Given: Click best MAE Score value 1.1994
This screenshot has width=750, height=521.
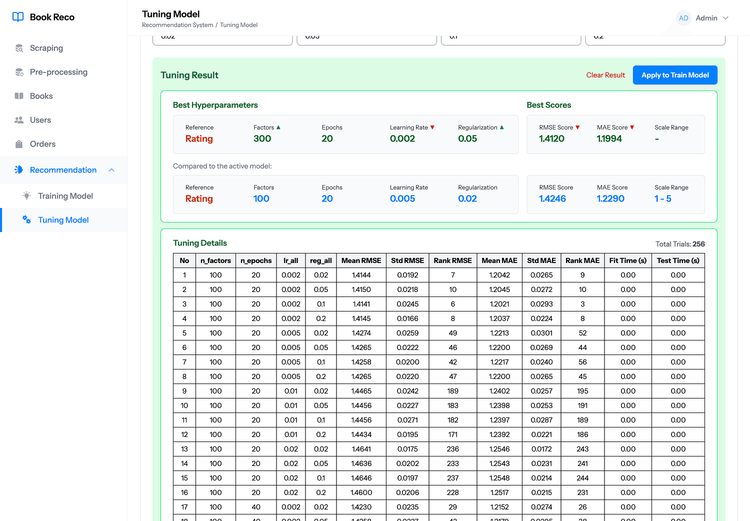Looking at the screenshot, I should (609, 139).
